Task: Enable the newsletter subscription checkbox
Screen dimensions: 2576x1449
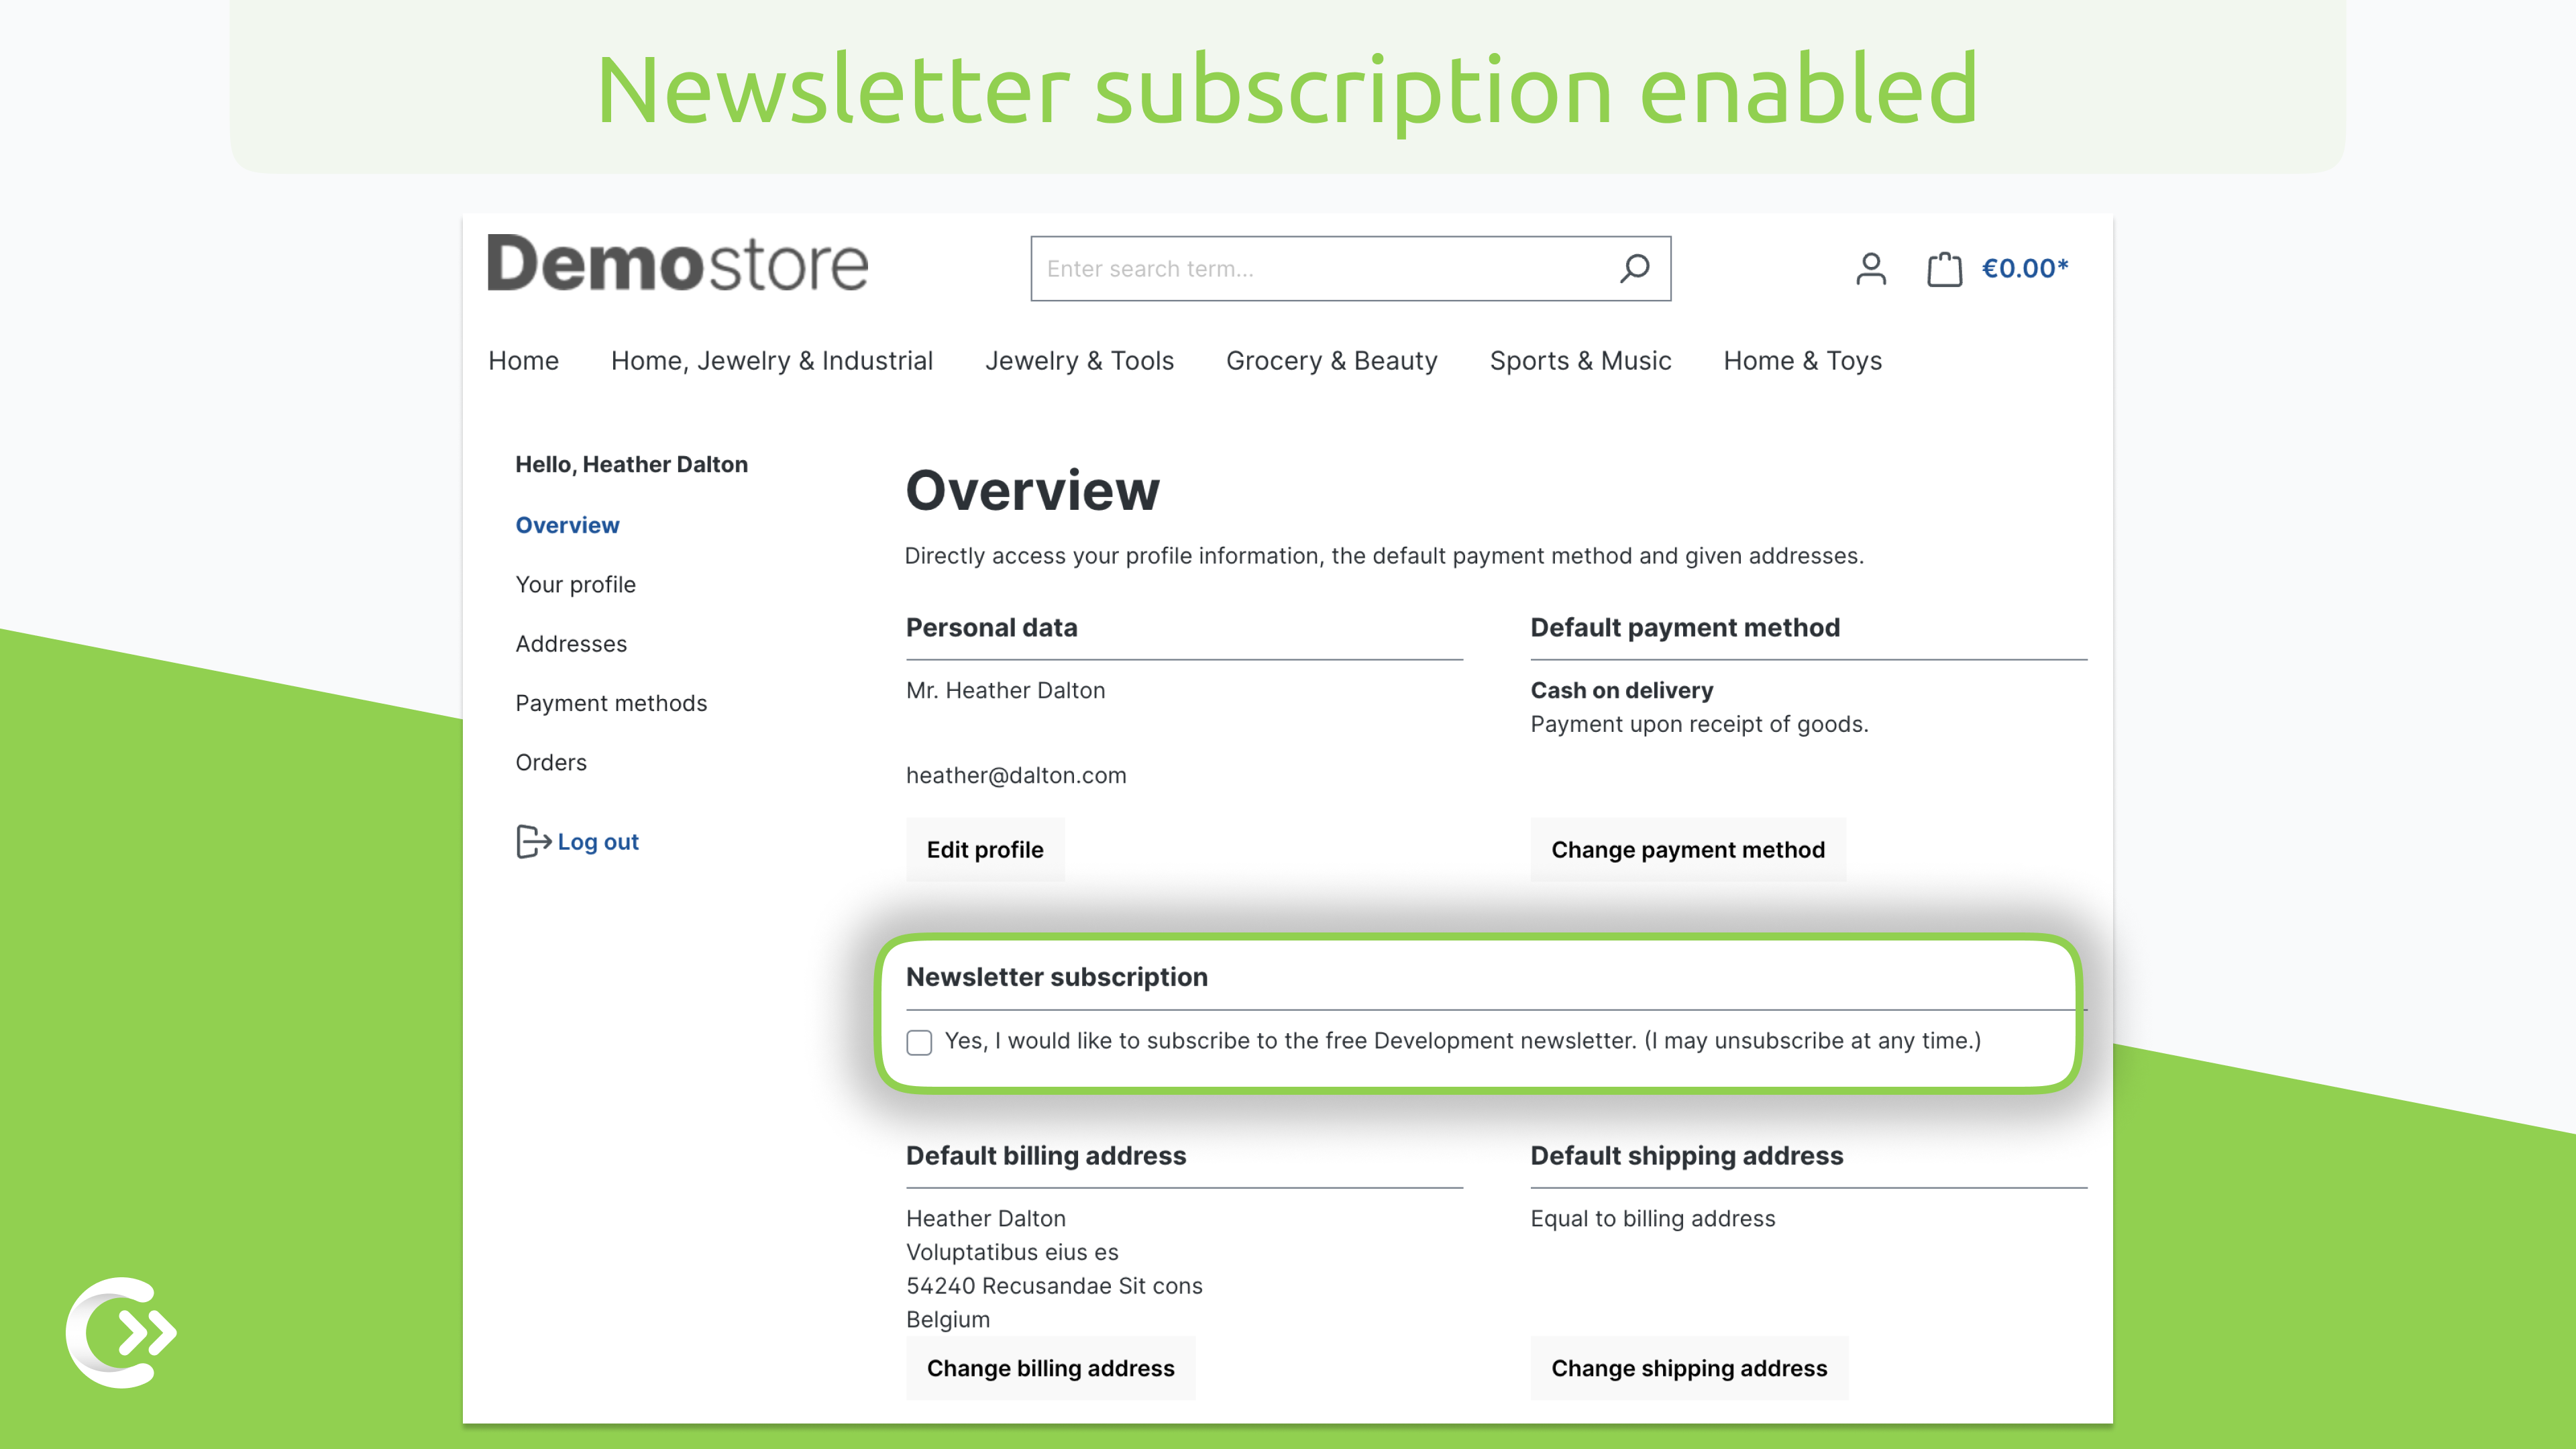Action: point(918,1042)
